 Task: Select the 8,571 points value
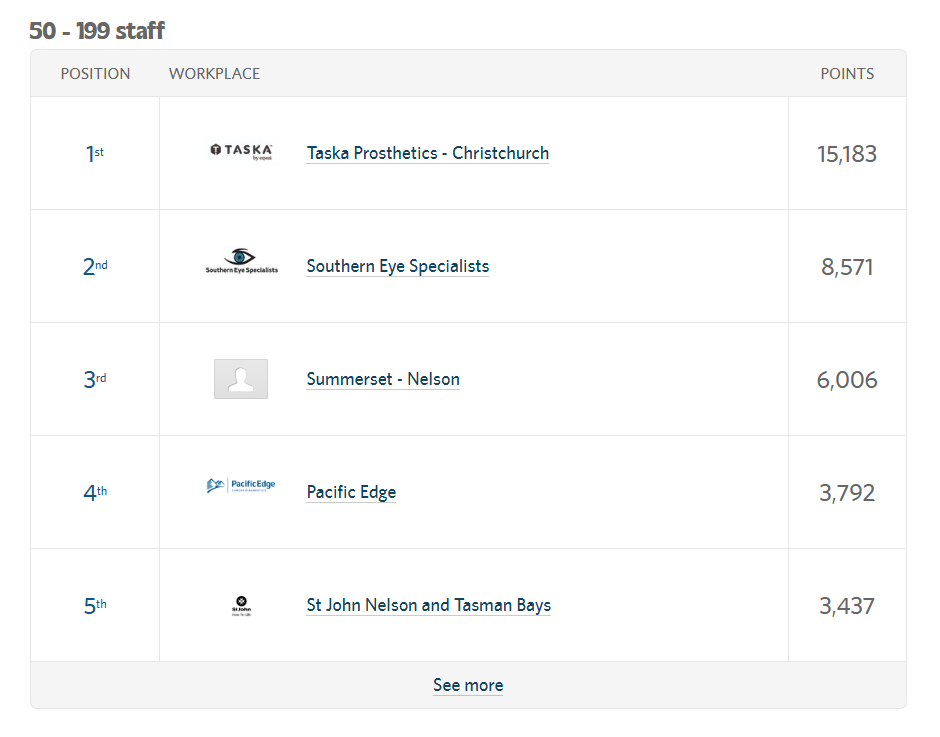point(847,267)
